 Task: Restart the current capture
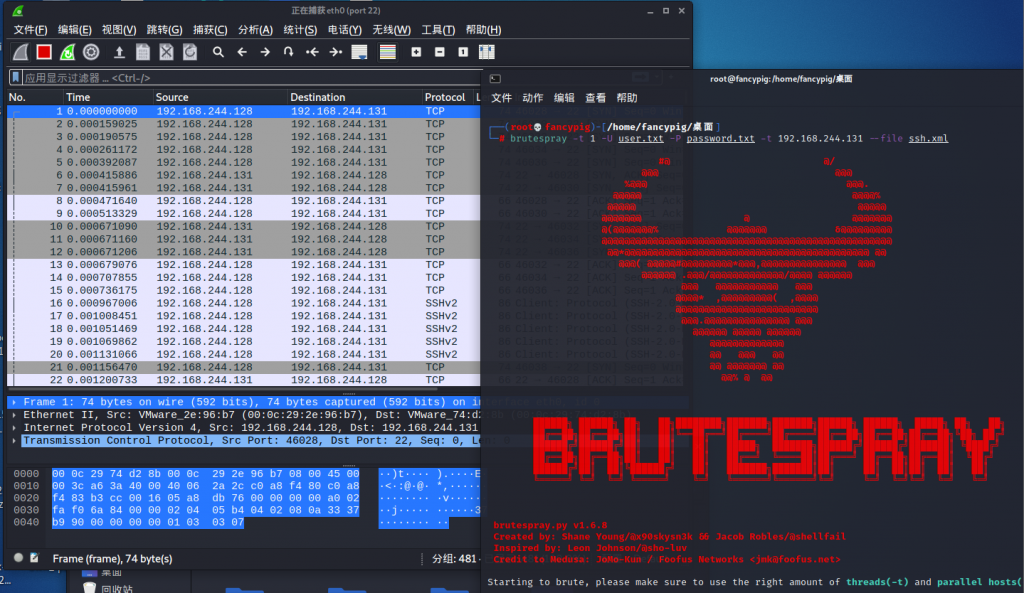pos(67,52)
